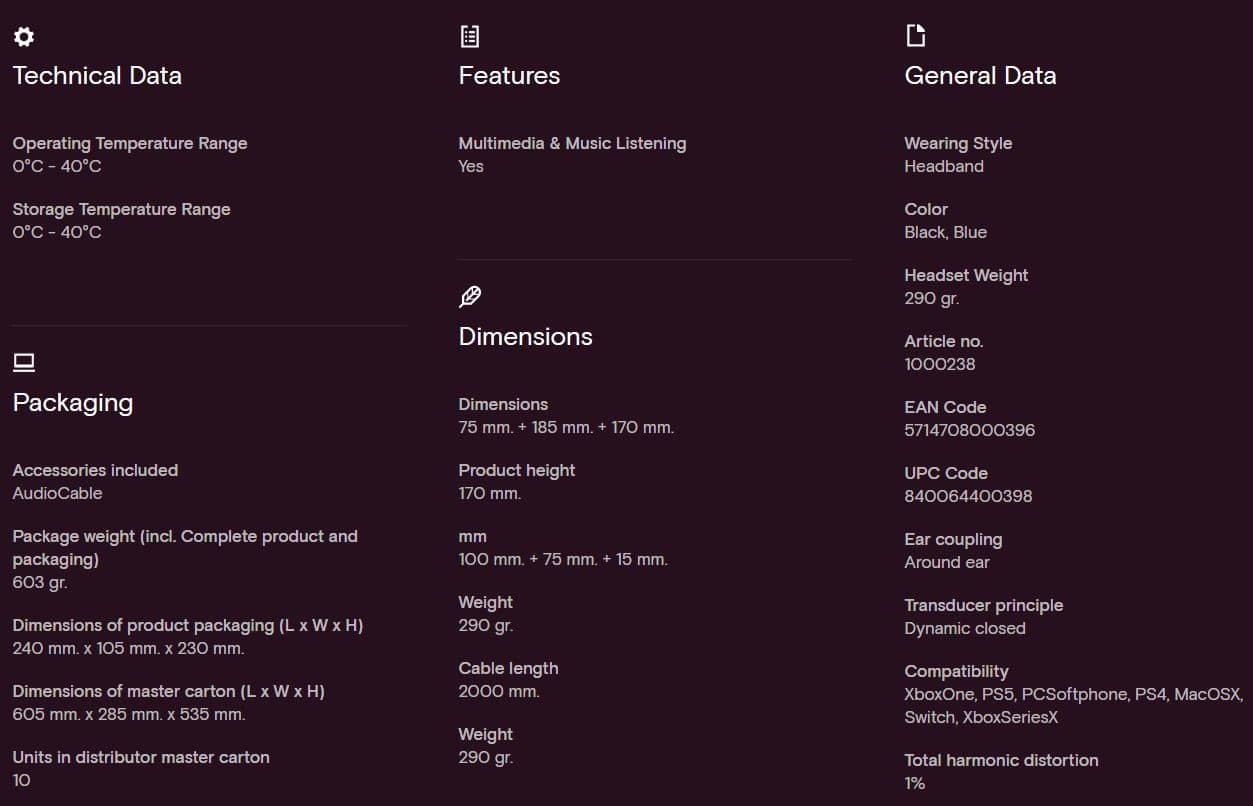
Task: Click the Total harmonic distortion label
Action: pyautogui.click(x=1001, y=760)
